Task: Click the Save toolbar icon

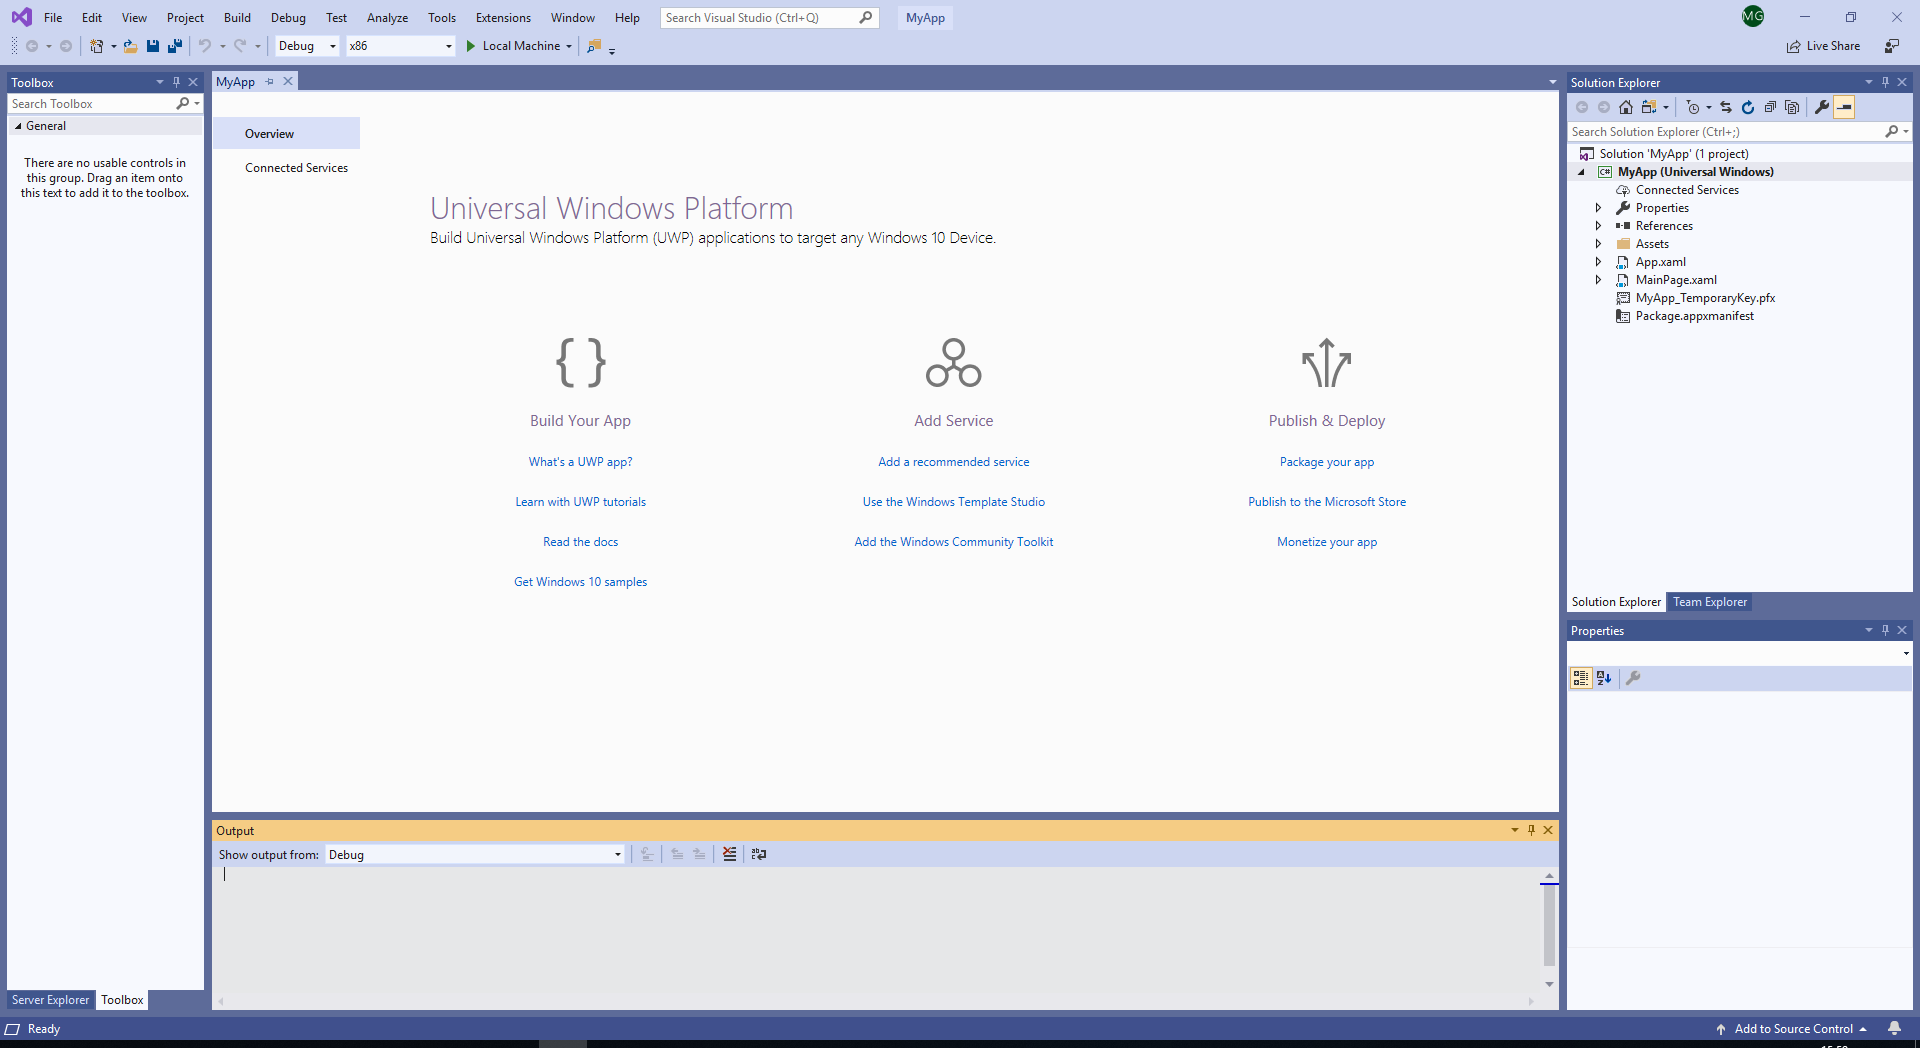Action: pos(153,46)
